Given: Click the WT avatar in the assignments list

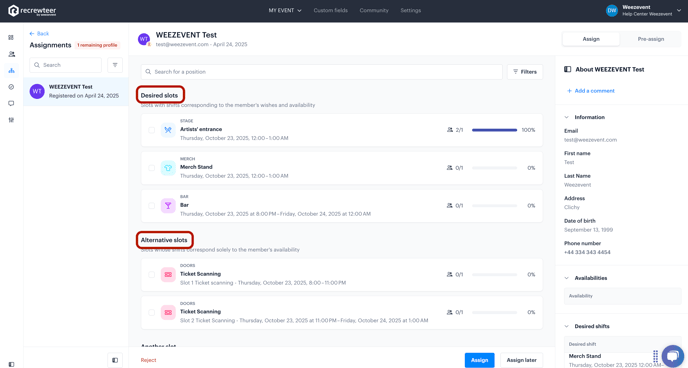Looking at the screenshot, I should pos(37,91).
